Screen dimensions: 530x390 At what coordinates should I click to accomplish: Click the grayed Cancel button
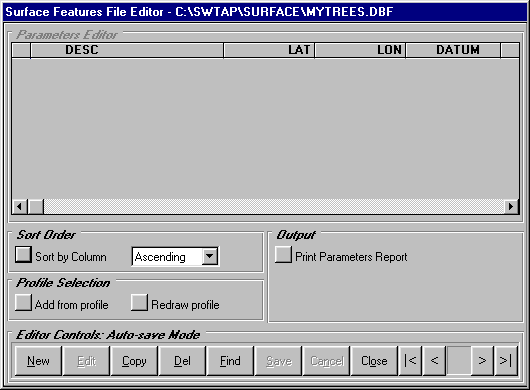326,361
